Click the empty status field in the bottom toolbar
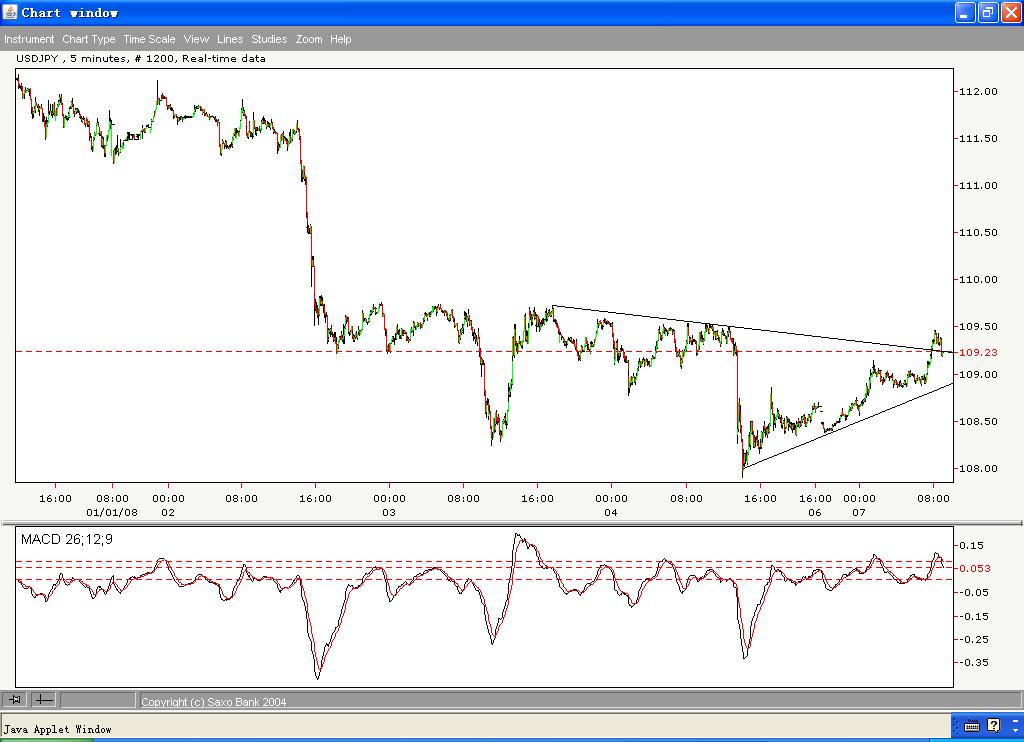The height and width of the screenshot is (742, 1024). click(98, 700)
